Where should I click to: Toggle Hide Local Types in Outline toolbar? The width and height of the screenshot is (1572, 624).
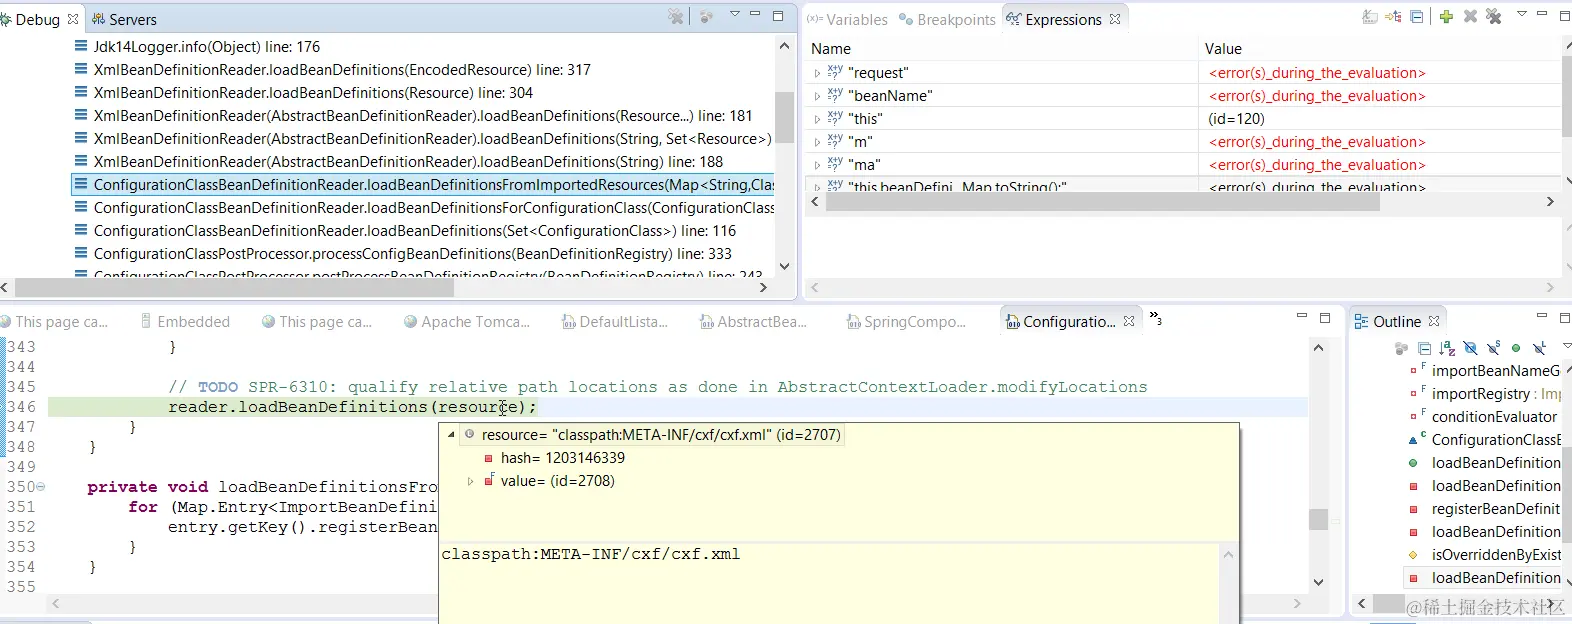pos(1539,348)
